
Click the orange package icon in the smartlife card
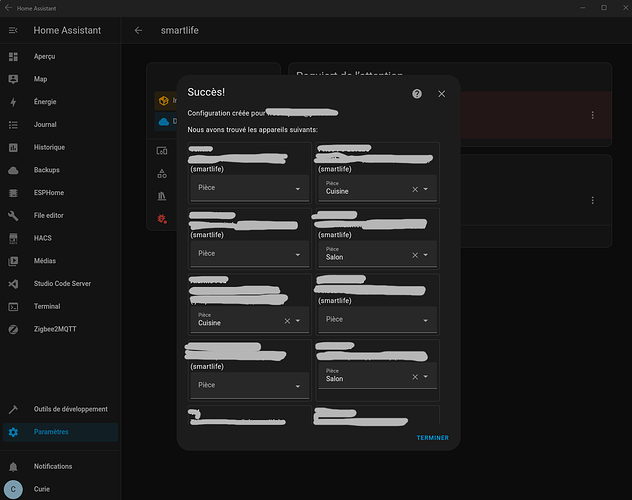click(164, 100)
